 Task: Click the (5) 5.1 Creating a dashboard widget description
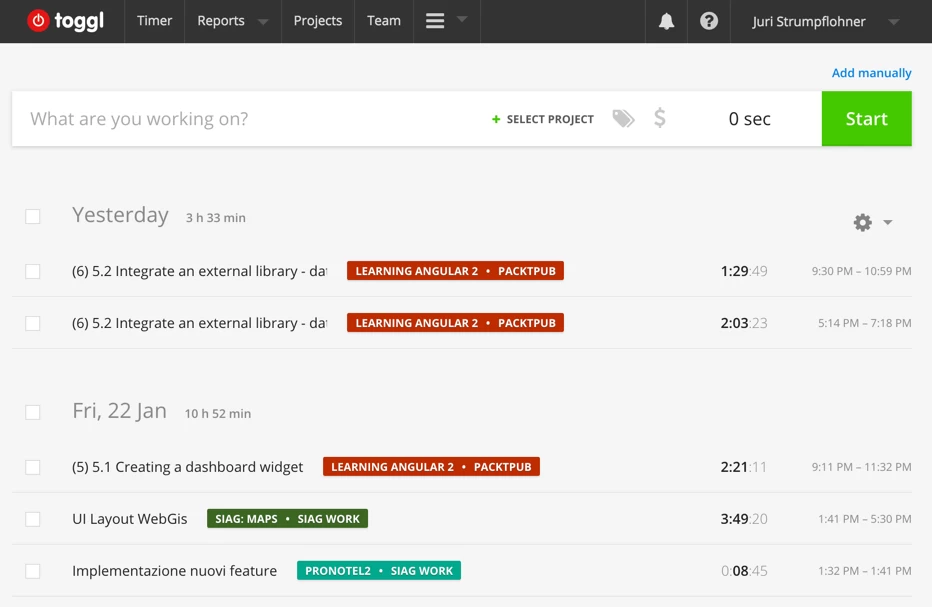pos(187,467)
